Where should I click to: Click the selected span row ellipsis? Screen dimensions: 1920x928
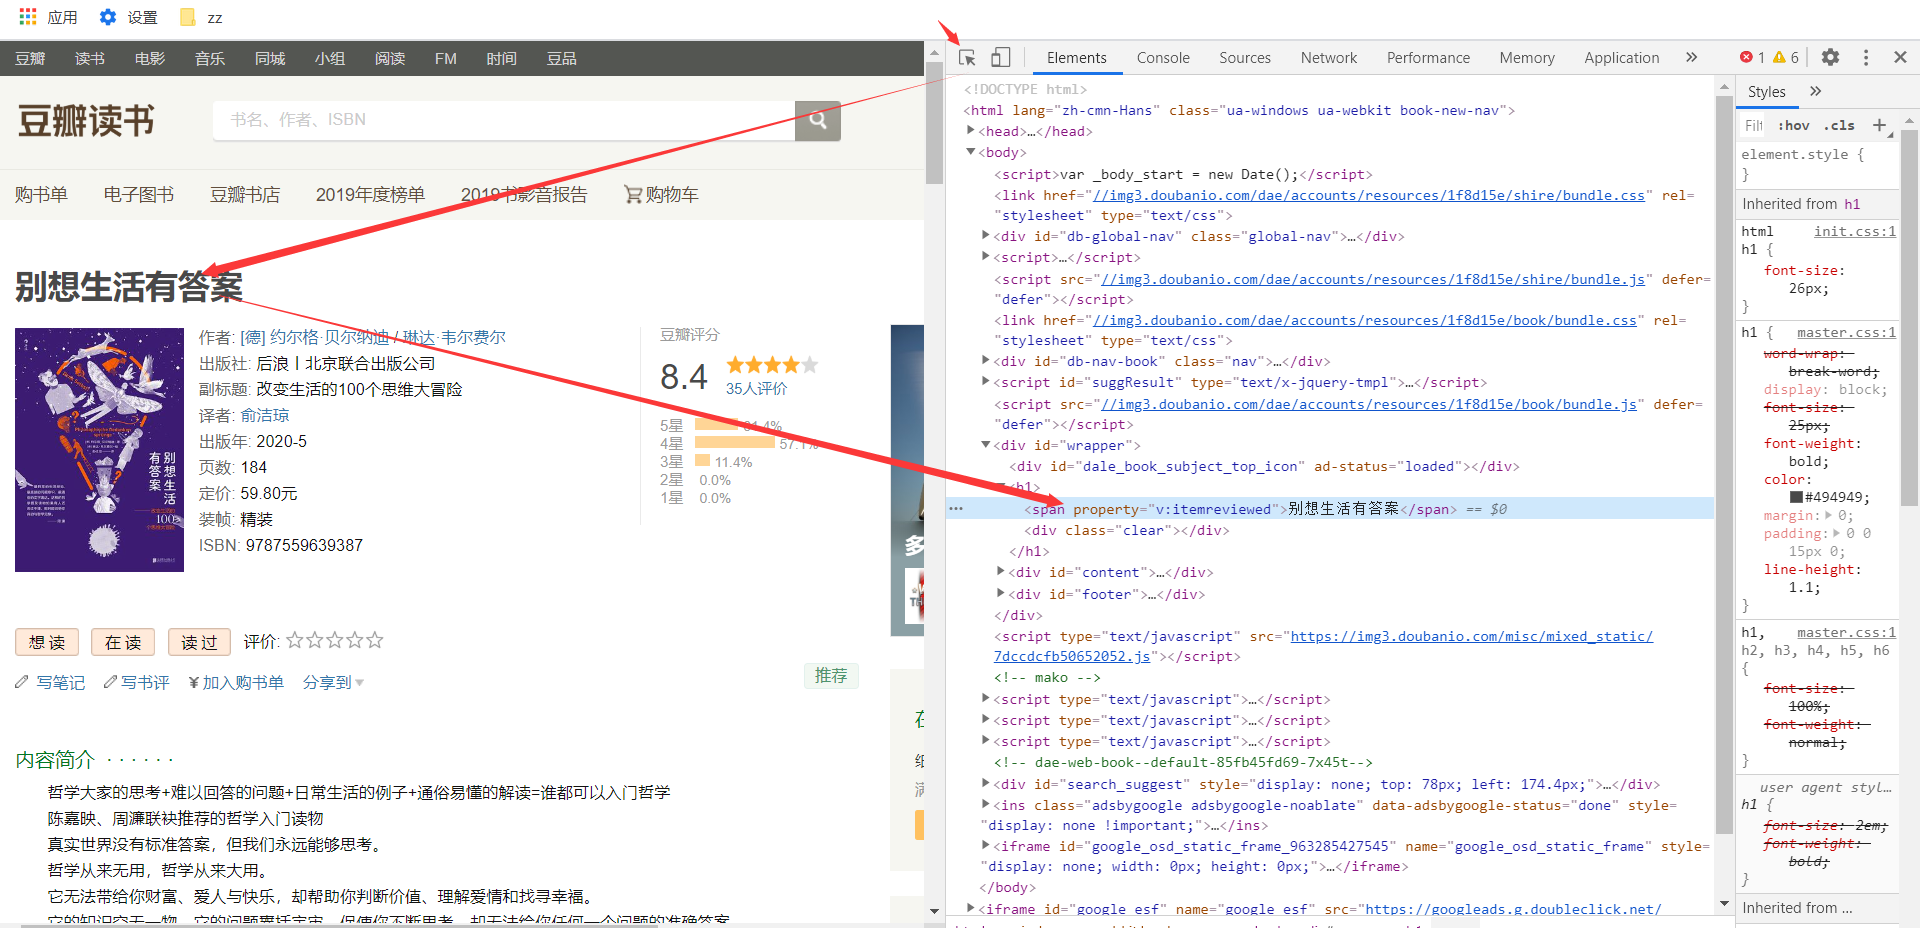(956, 508)
